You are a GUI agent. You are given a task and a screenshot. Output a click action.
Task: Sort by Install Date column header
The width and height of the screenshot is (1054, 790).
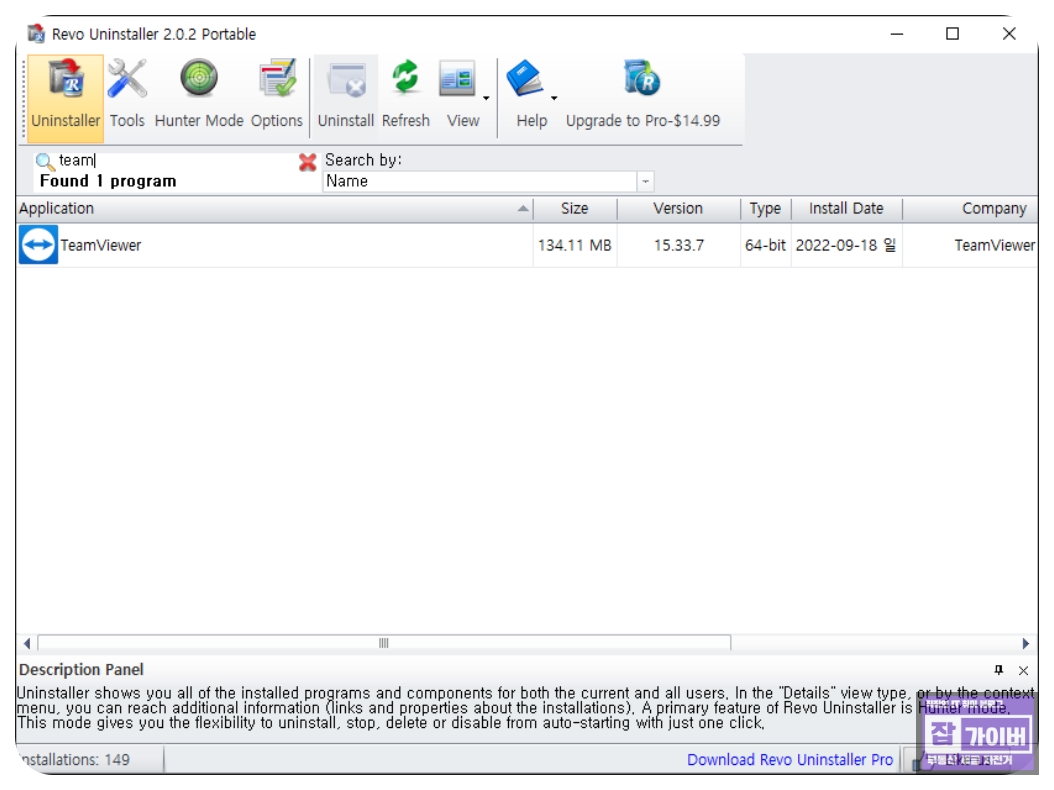click(846, 208)
